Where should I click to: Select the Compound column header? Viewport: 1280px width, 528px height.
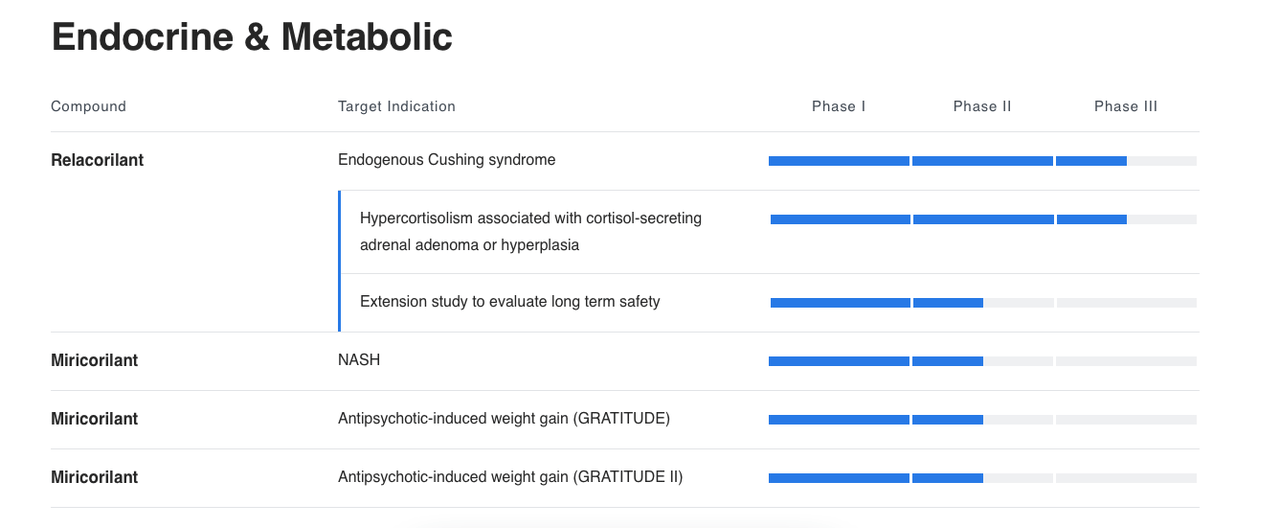pyautogui.click(x=89, y=106)
